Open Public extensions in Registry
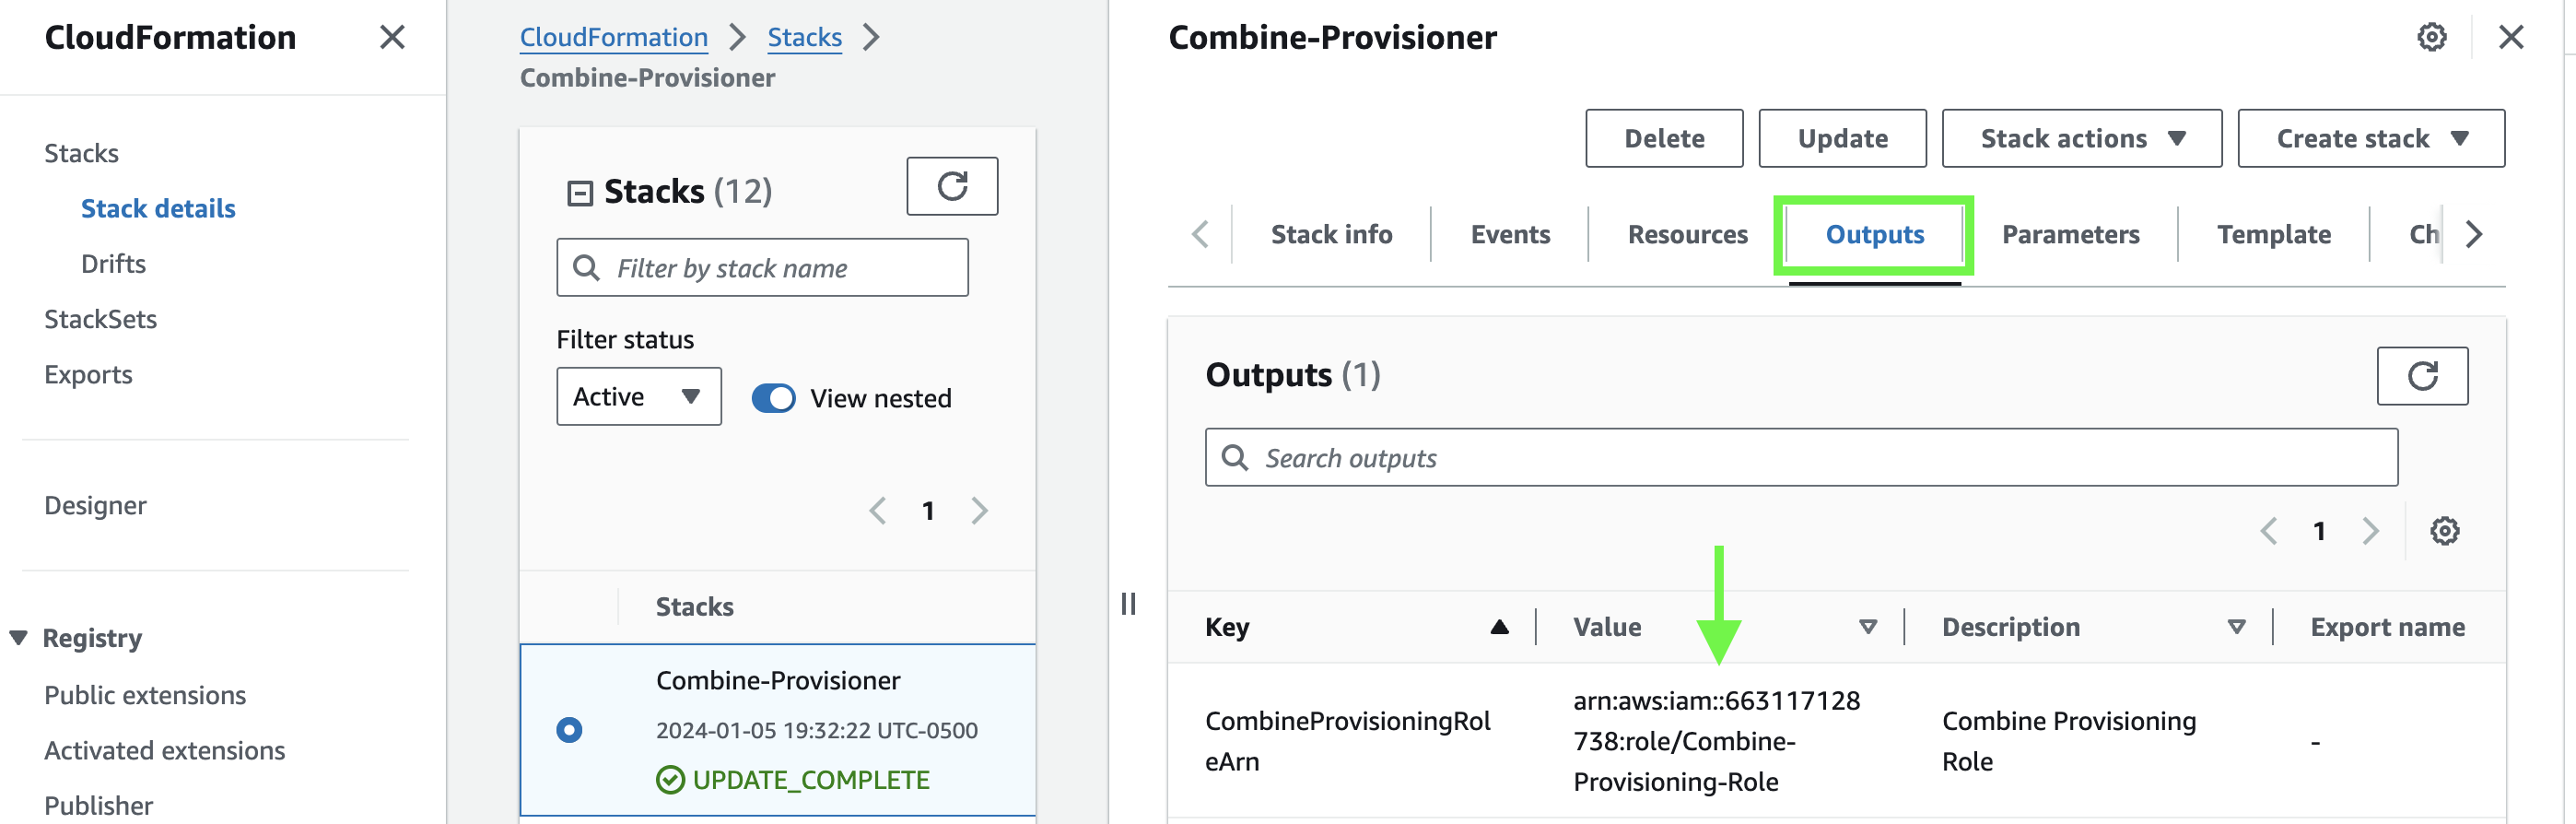2576x824 pixels. point(145,695)
